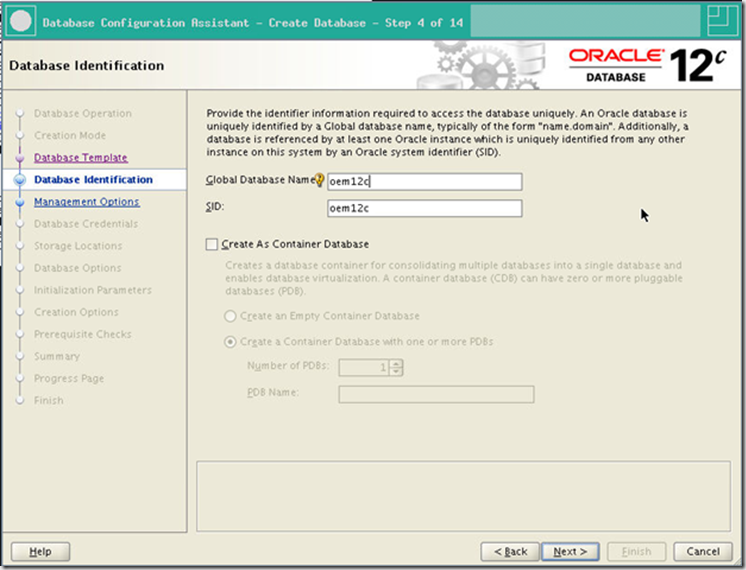
Task: Open the Management Options step link
Action: coord(87,202)
